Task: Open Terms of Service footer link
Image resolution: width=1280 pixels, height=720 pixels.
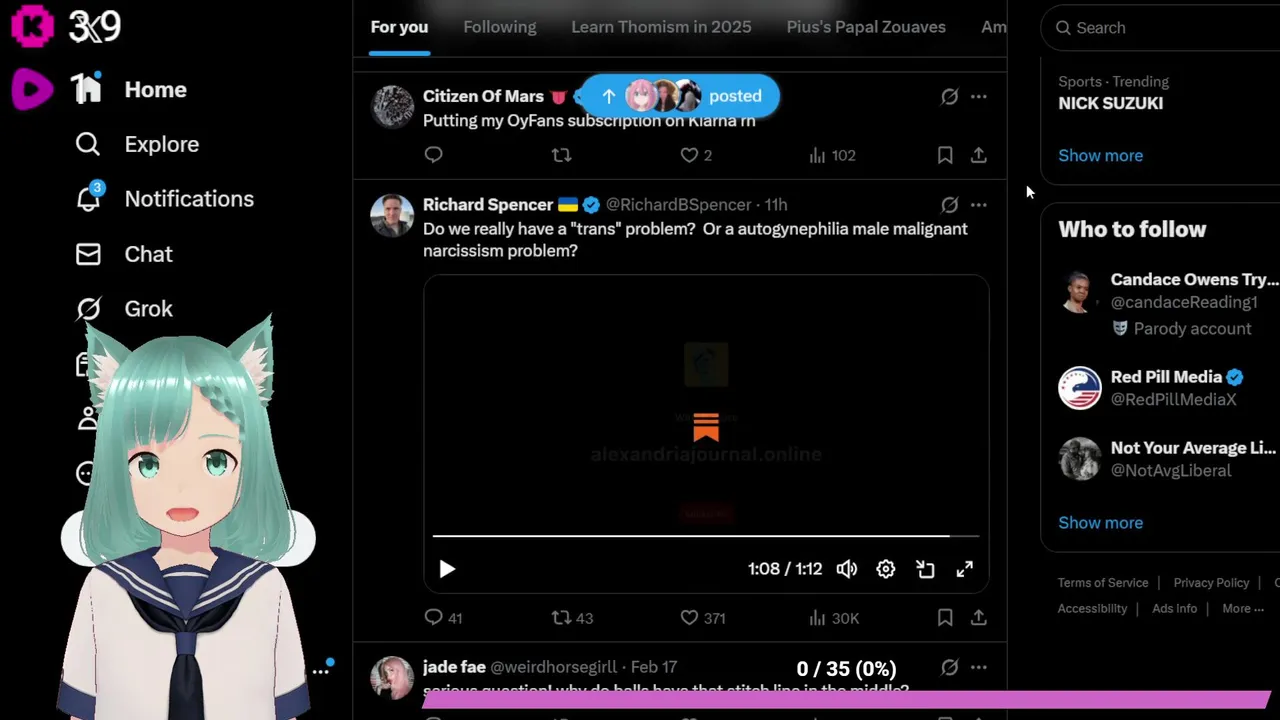Action: pos(1103,583)
